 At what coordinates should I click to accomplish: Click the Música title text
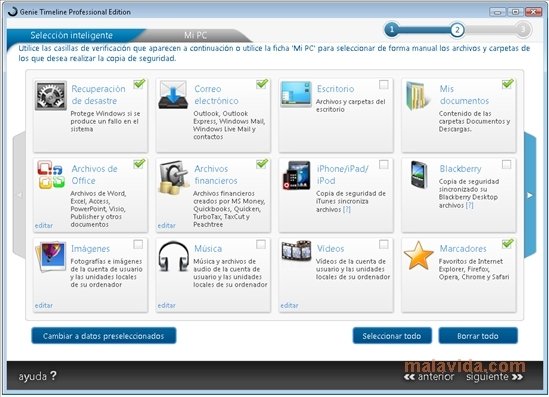[x=208, y=249]
